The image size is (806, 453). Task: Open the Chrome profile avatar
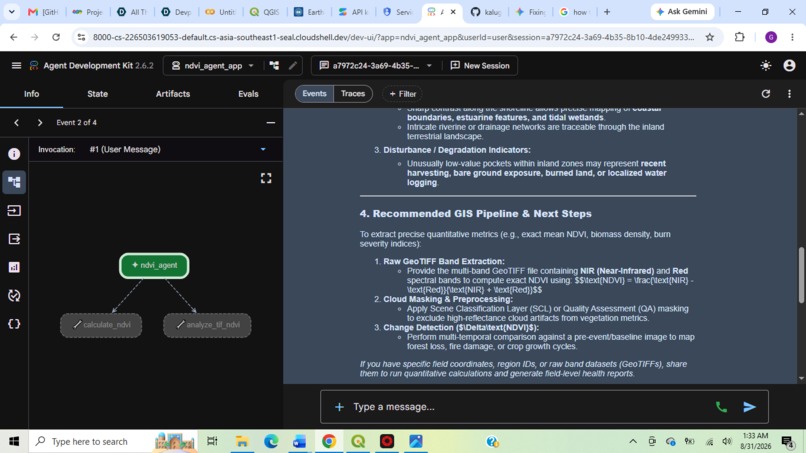click(771, 37)
